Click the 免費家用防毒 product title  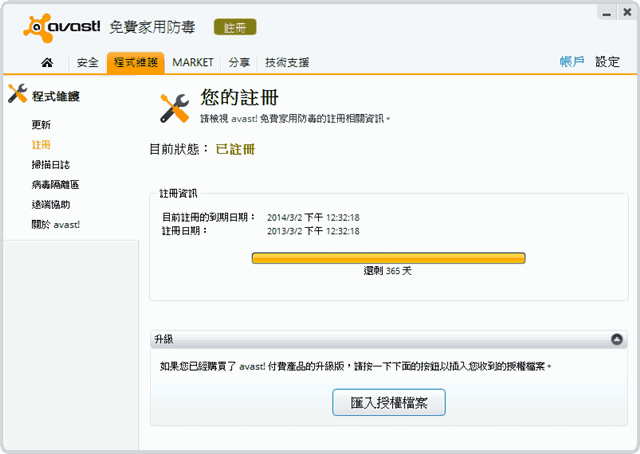(152, 27)
